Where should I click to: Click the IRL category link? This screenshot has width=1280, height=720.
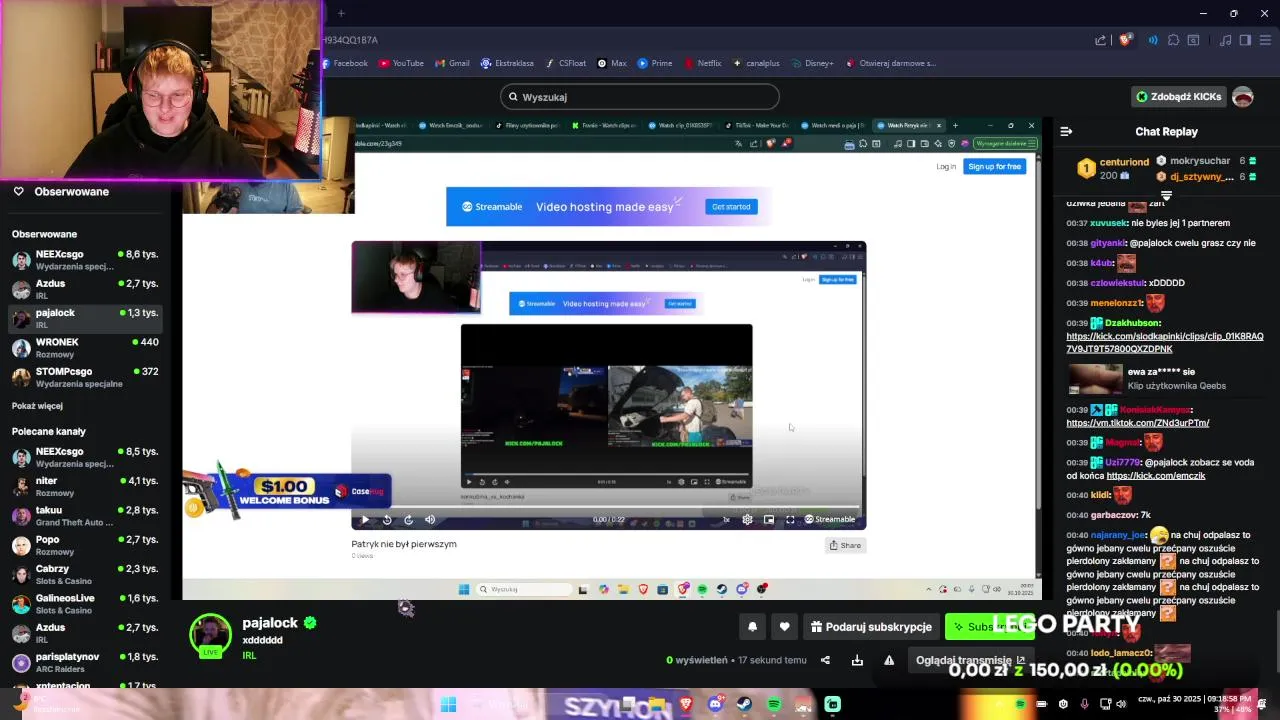point(249,656)
